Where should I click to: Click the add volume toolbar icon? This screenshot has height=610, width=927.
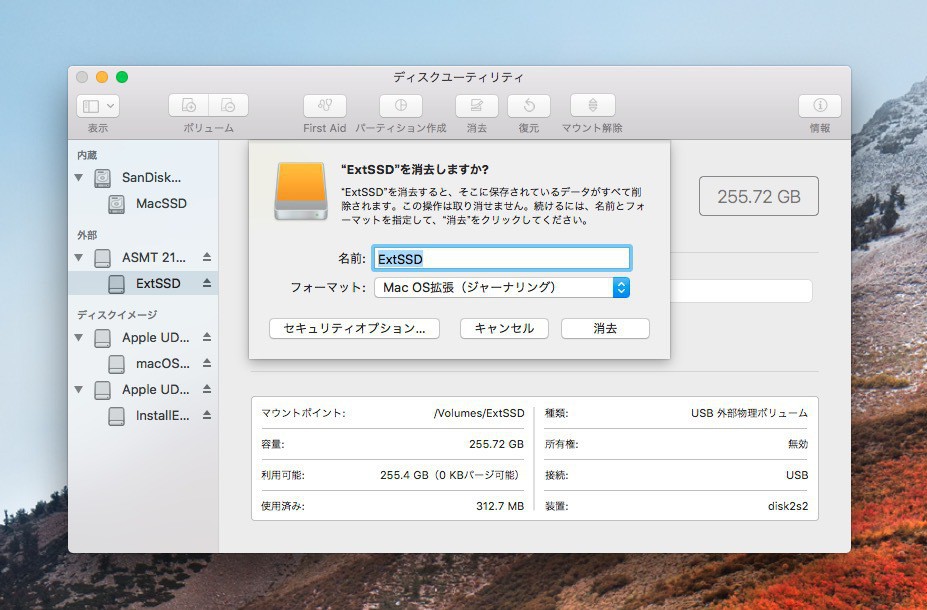tap(189, 106)
